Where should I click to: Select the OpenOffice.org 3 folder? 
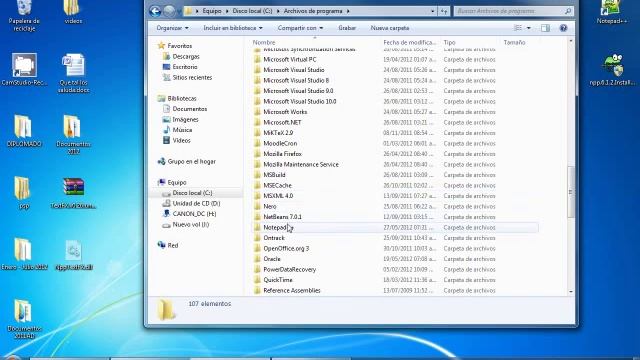(286, 249)
